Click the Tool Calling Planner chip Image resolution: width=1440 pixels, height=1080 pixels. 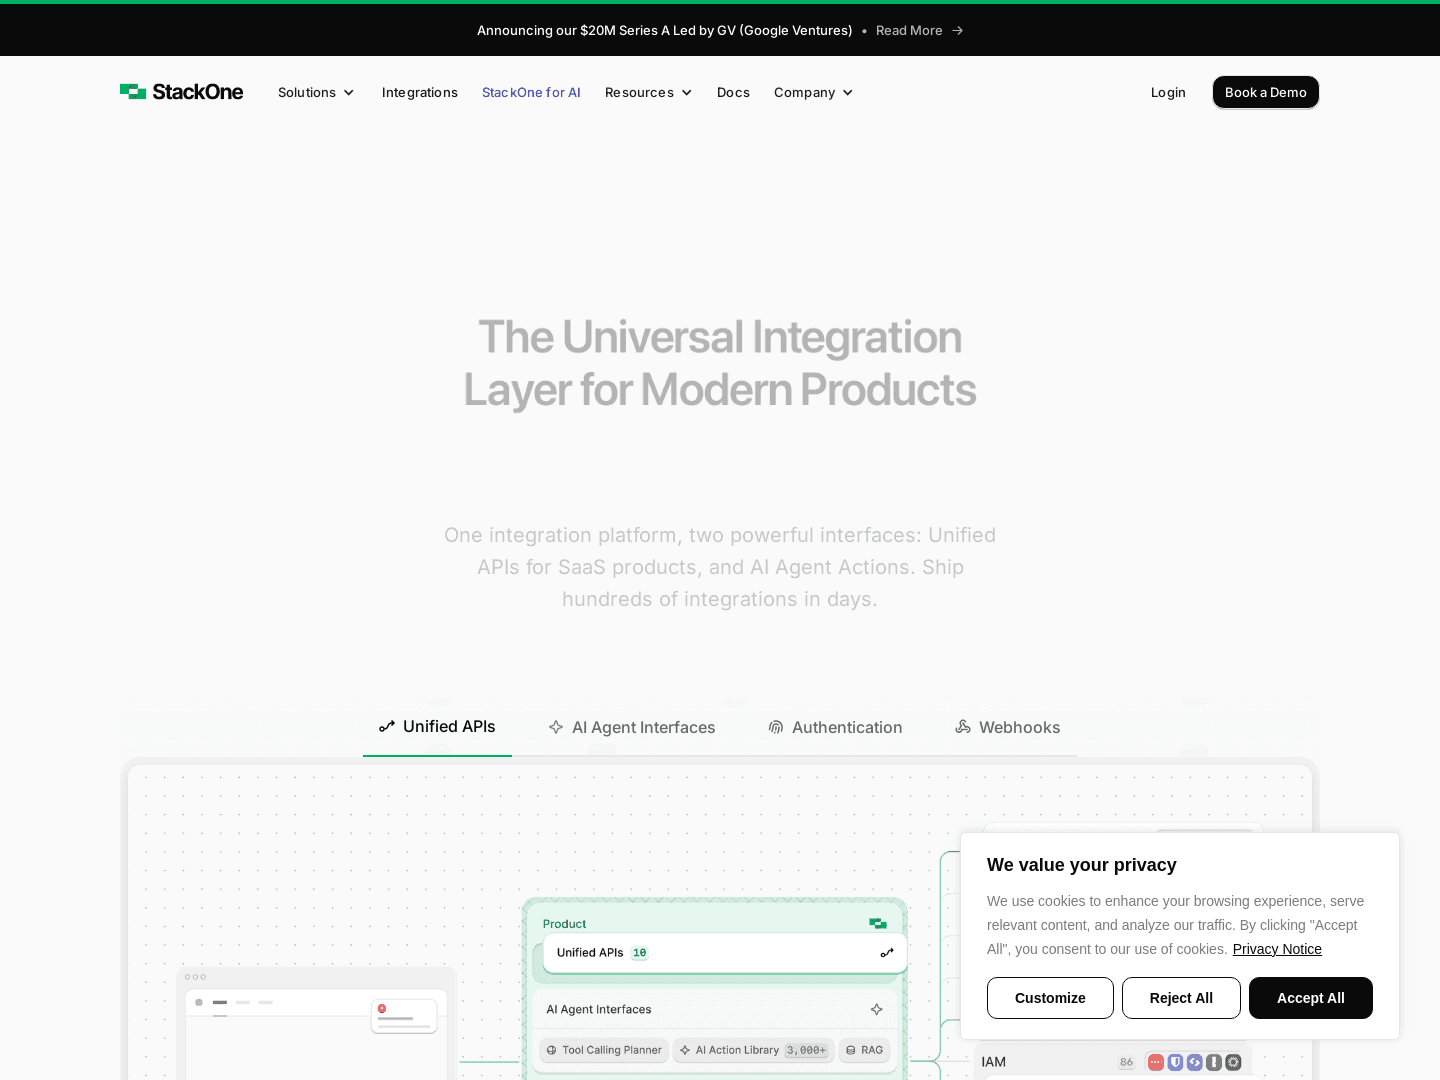click(604, 1050)
